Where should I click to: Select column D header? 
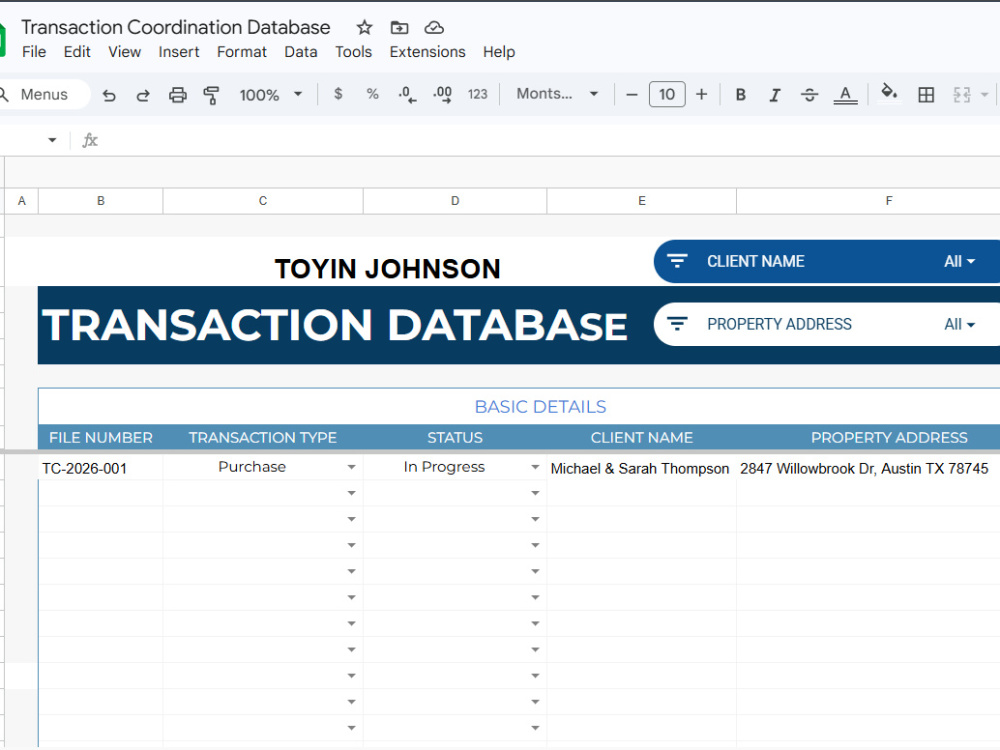455,201
